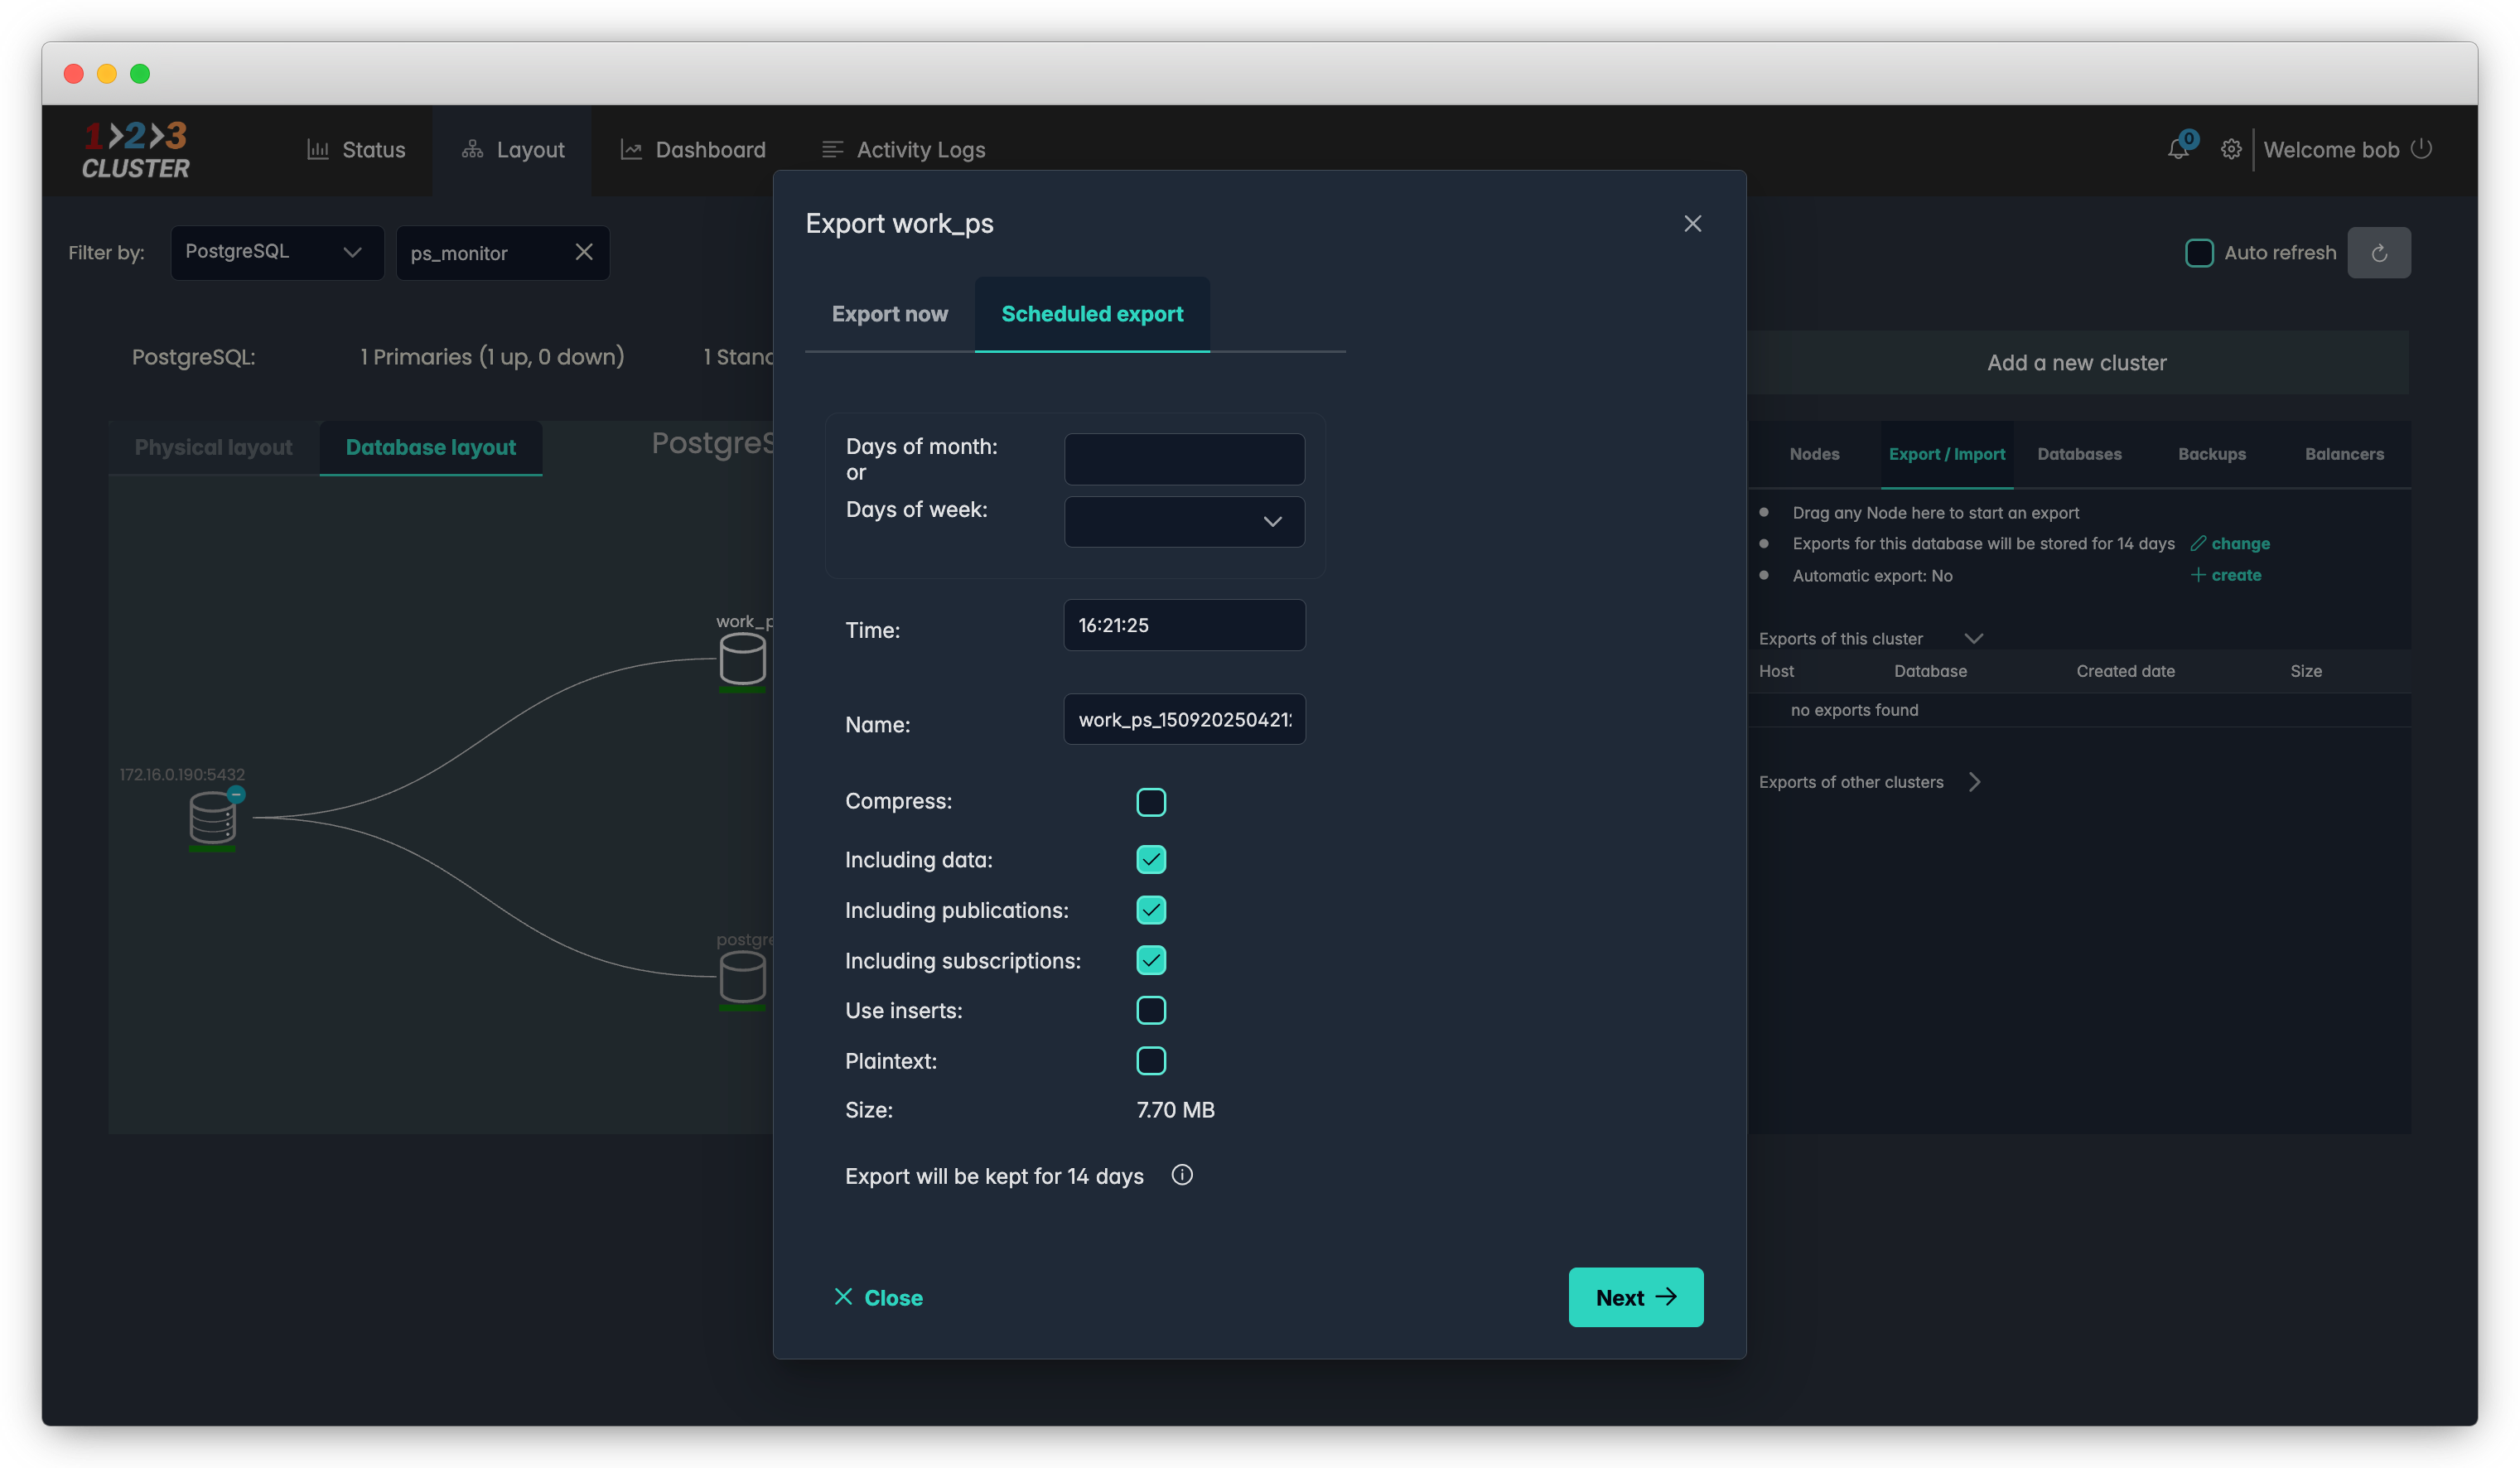The height and width of the screenshot is (1468, 2520).
Task: Close the Export work_ps dialog with X
Action: click(x=1692, y=224)
